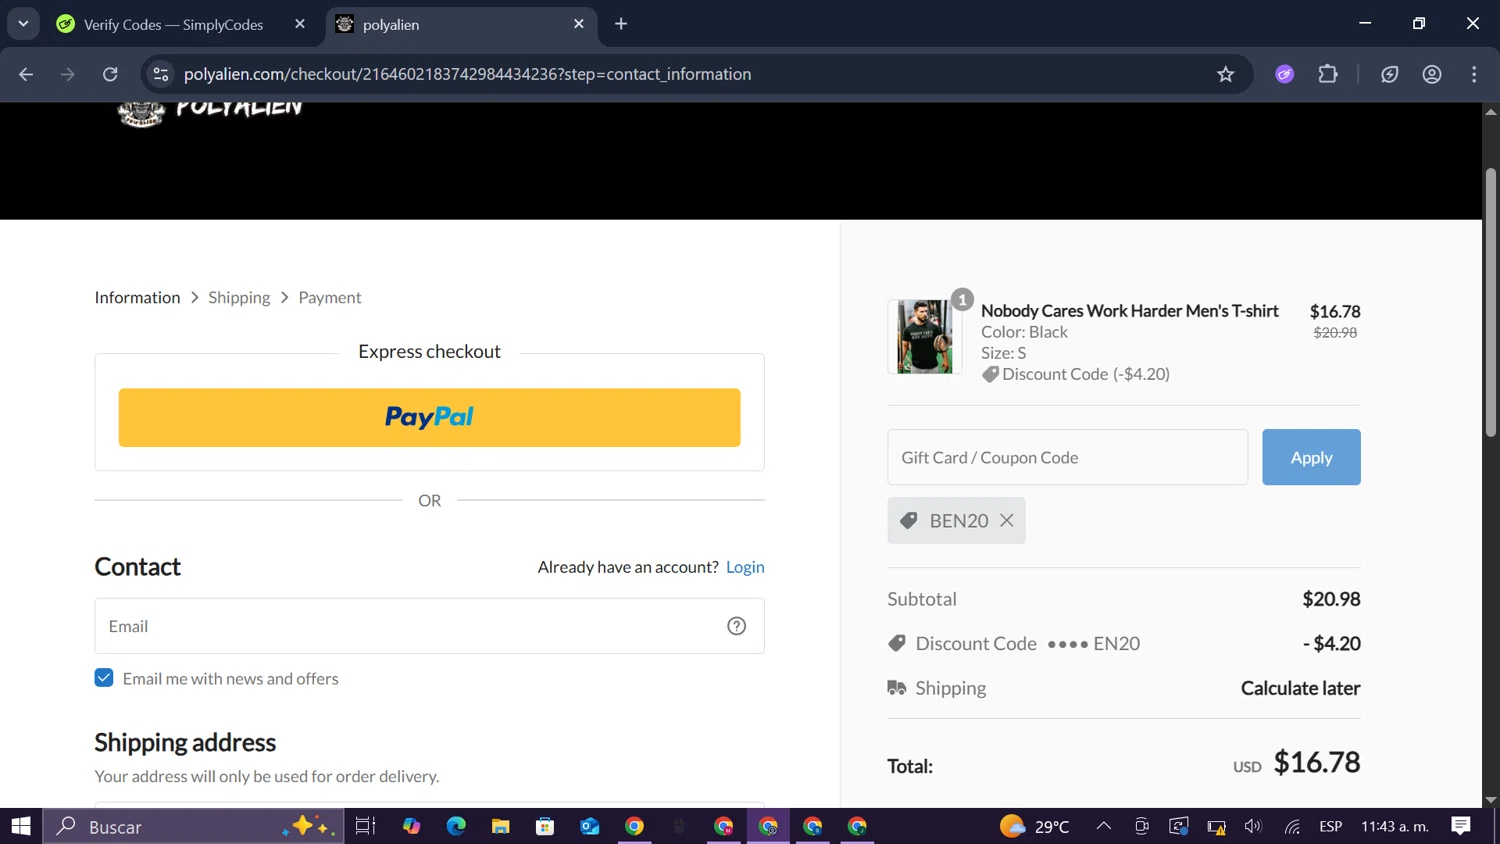Click the Shipping truck icon

897,688
